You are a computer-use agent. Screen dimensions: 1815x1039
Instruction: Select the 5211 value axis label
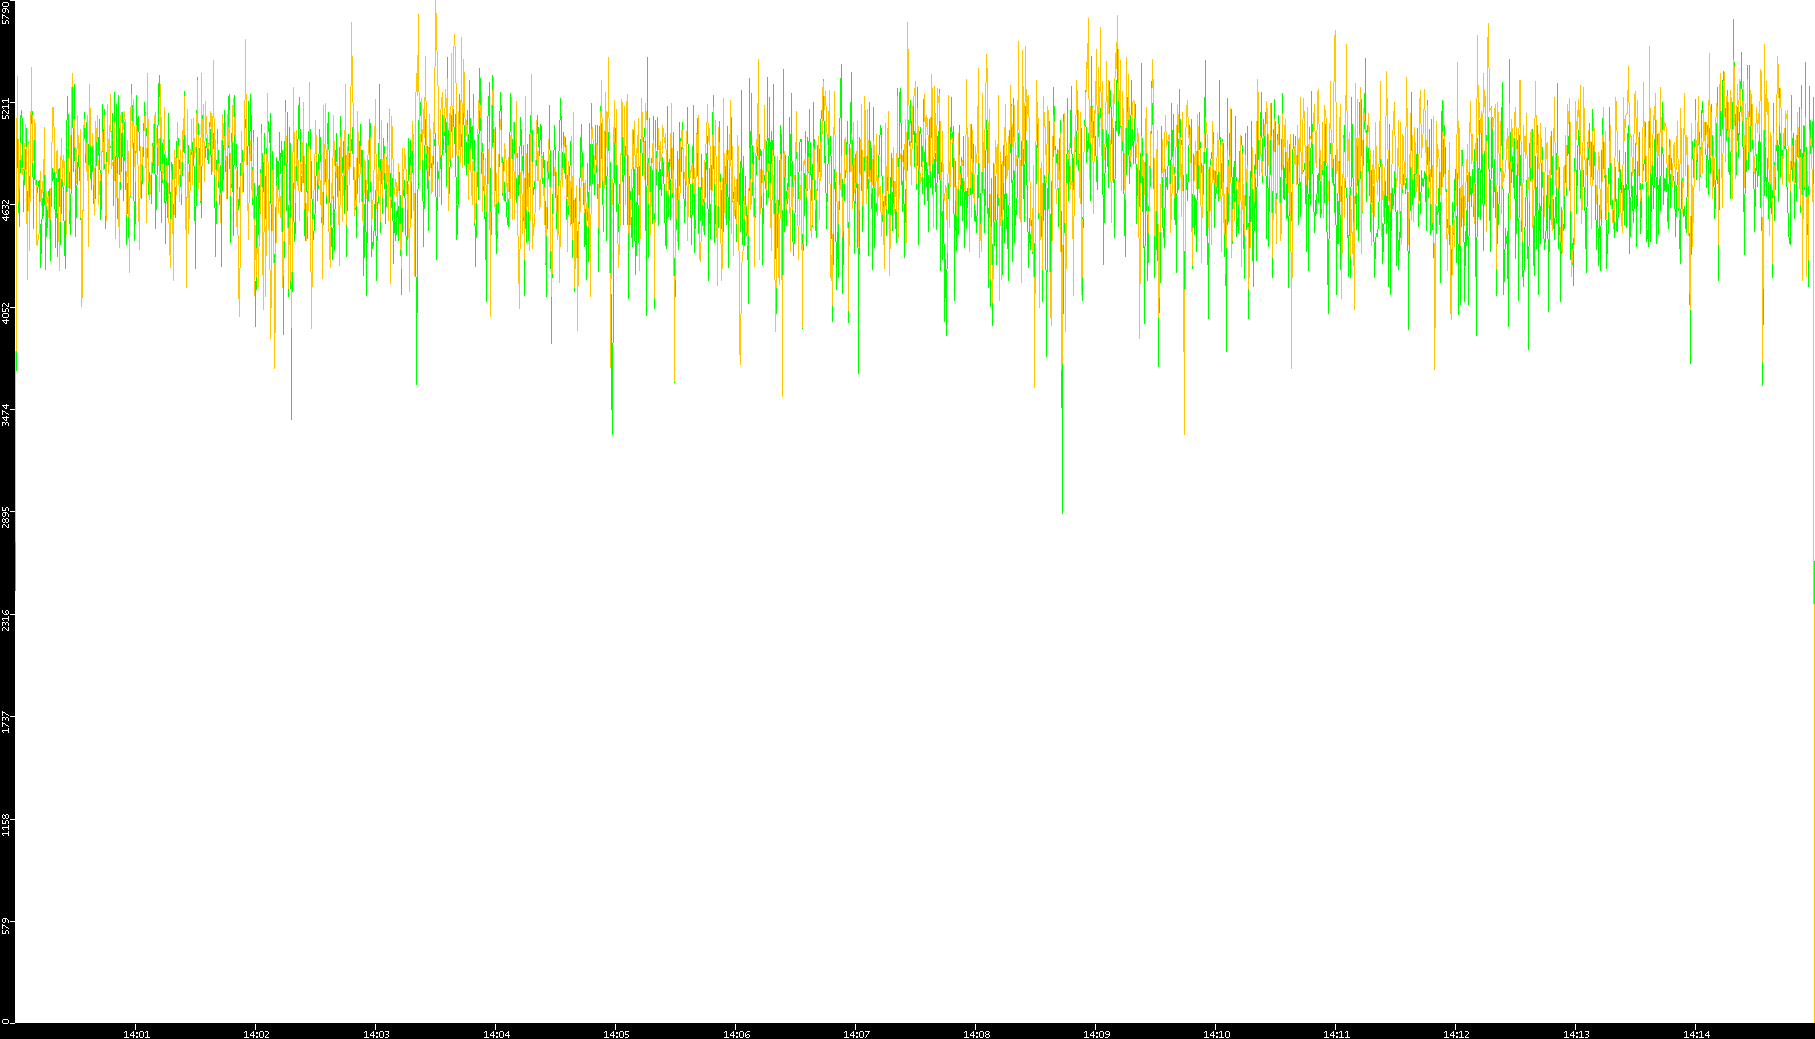pos(6,108)
